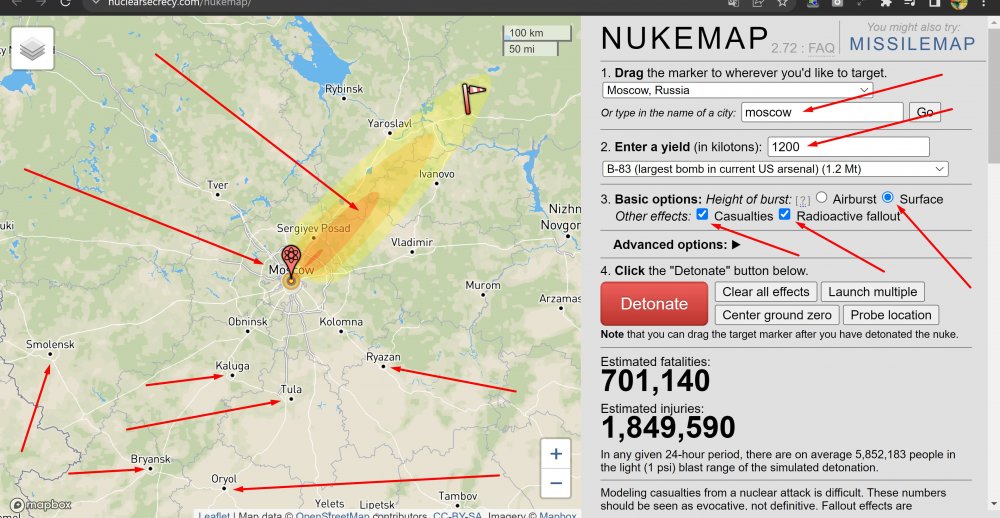Click the Mapbox logo on the map
The image size is (1000, 518).
coord(41,505)
